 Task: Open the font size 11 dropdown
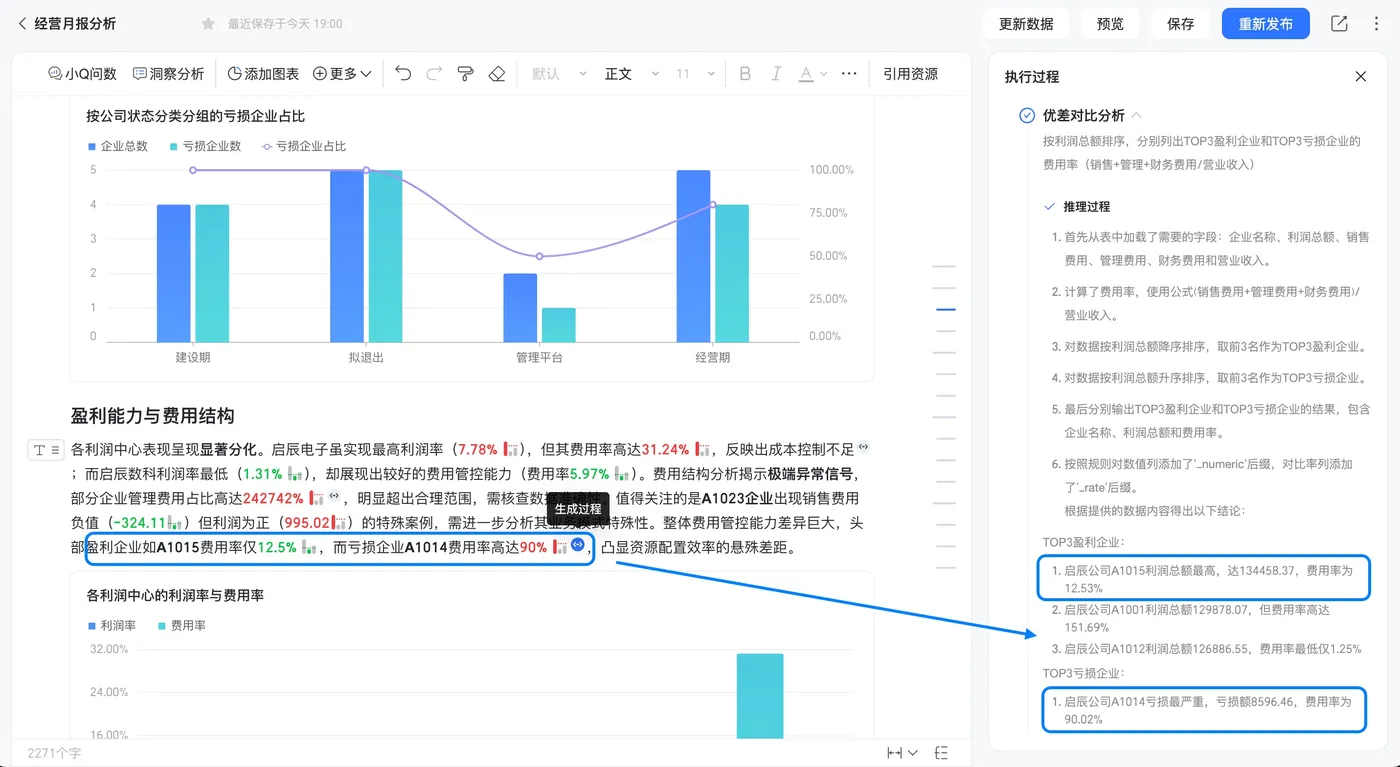click(696, 74)
